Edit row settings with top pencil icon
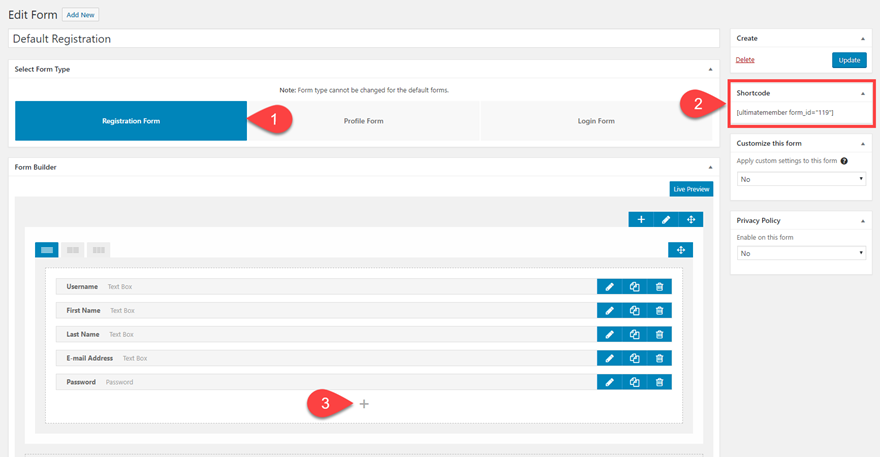This screenshot has width=880, height=457. pos(666,220)
